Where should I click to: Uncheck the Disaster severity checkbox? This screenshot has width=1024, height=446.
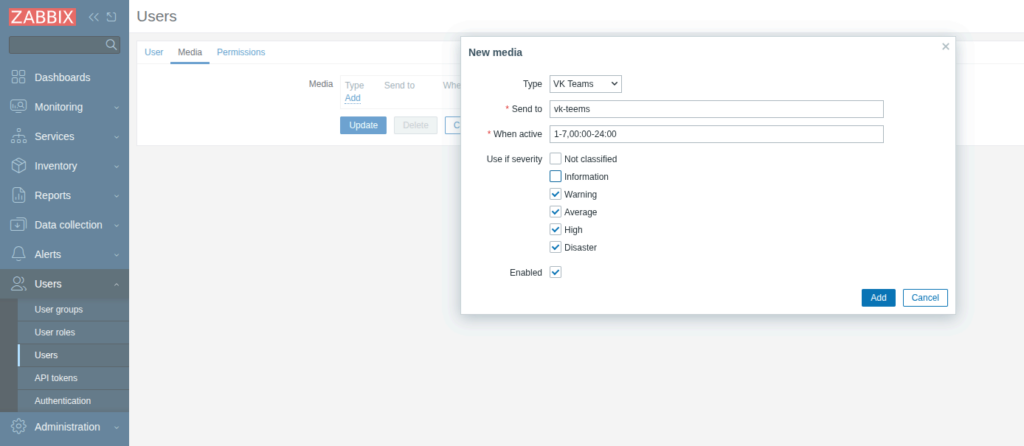pos(556,247)
